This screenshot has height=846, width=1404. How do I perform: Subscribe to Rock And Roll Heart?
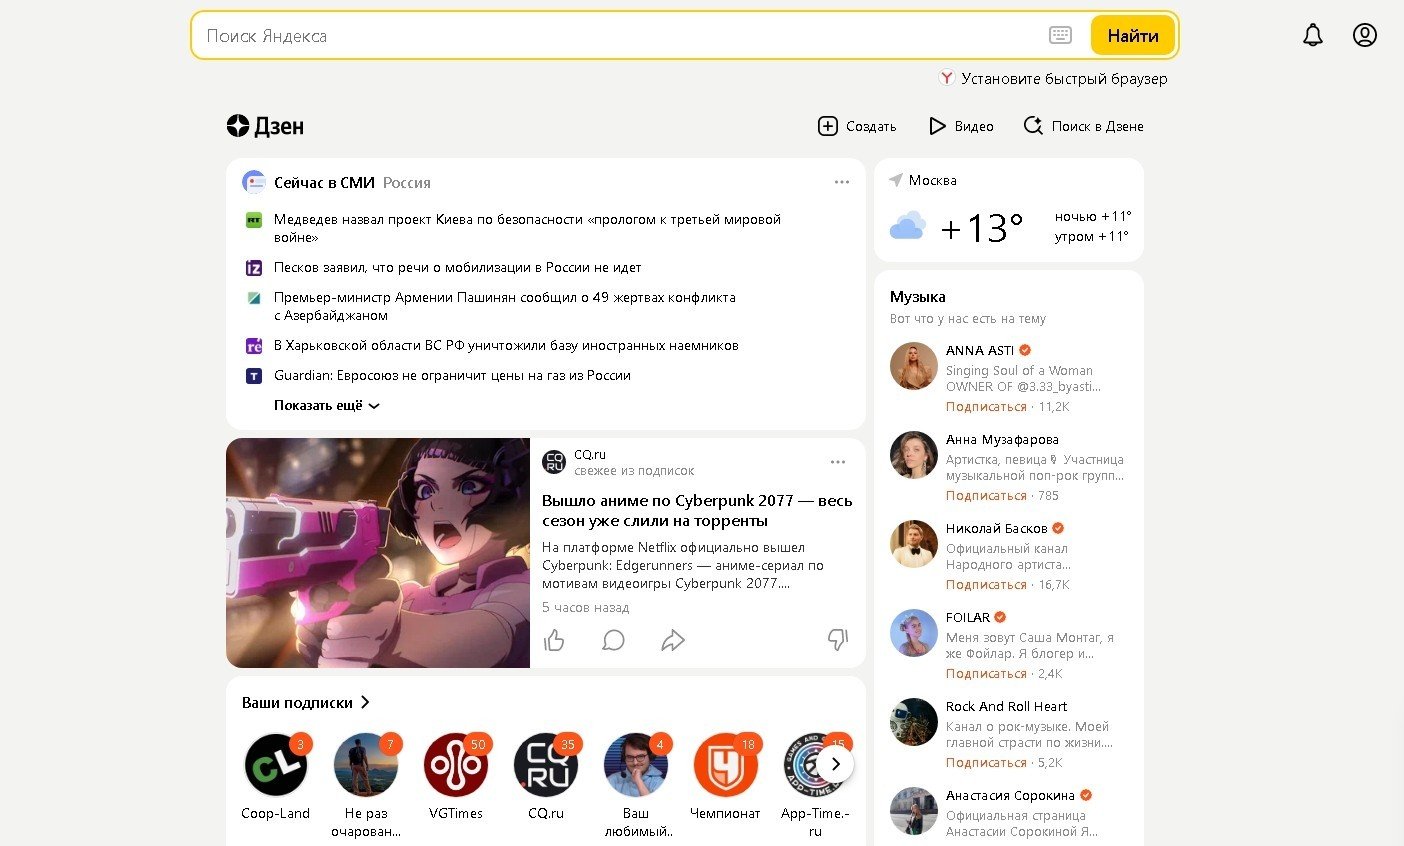coord(986,763)
